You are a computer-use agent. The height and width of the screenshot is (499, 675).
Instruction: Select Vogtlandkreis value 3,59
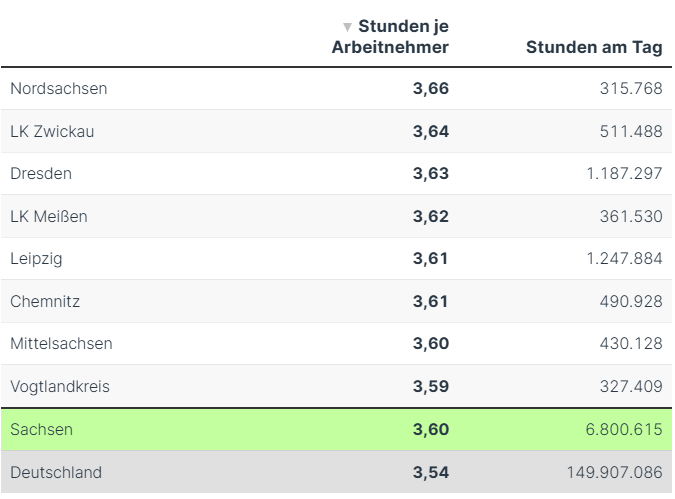(430, 386)
